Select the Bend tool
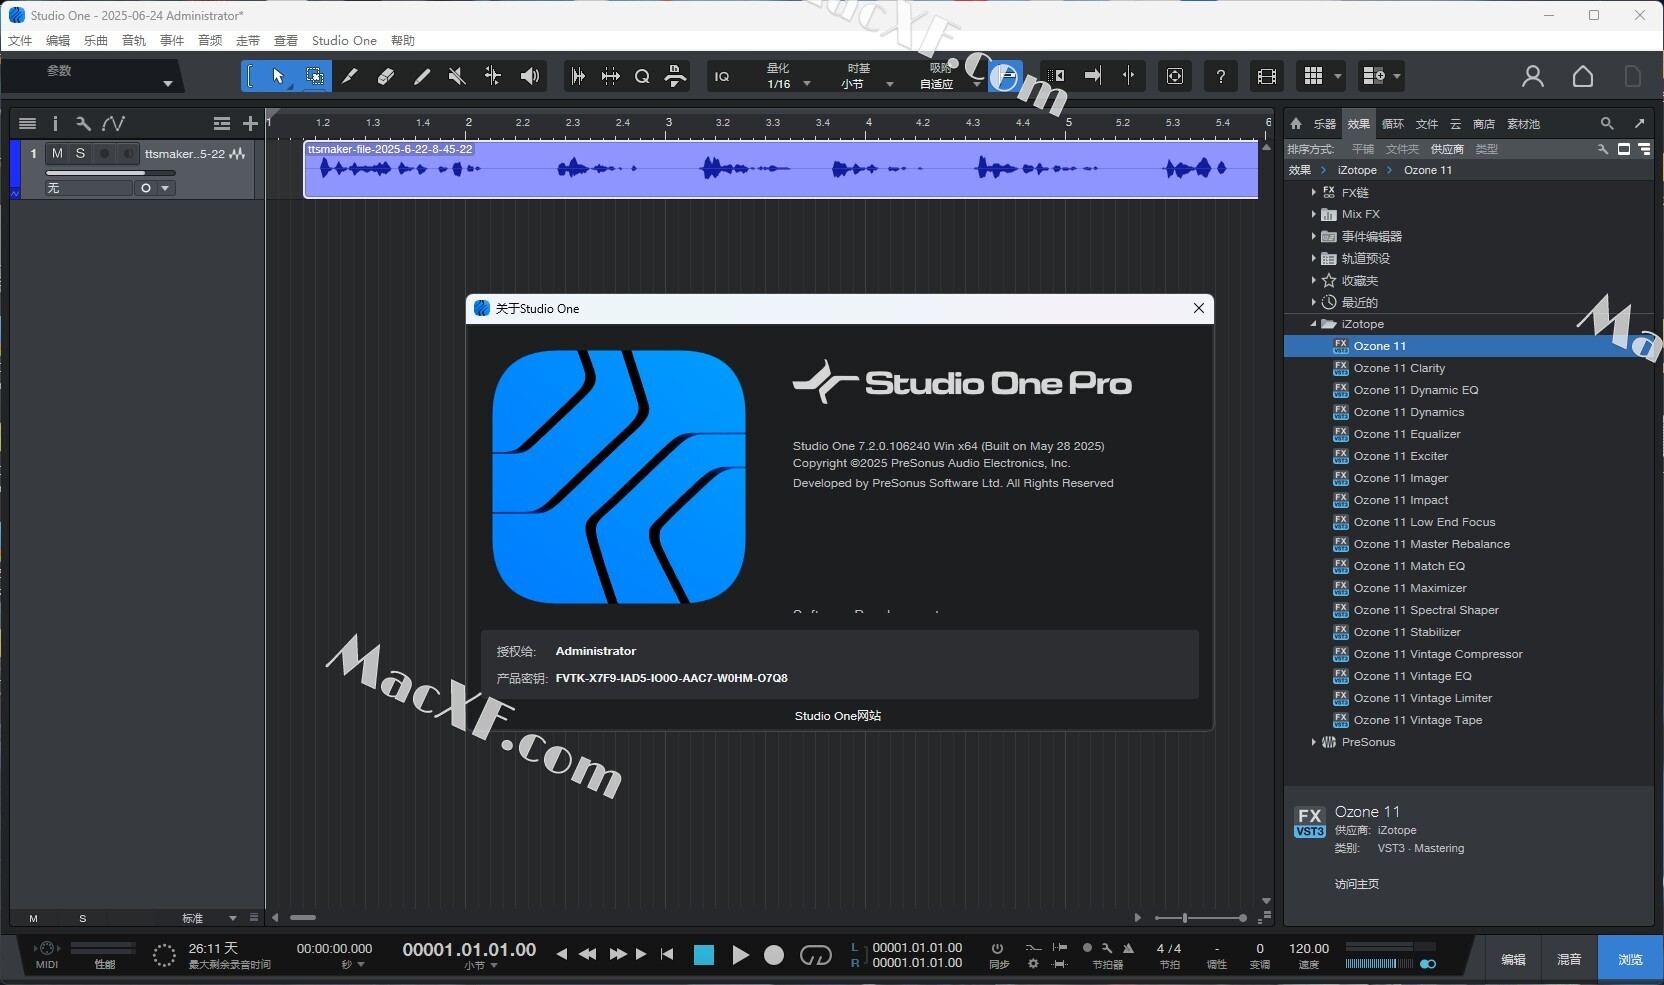Image resolution: width=1664 pixels, height=985 pixels. point(493,76)
